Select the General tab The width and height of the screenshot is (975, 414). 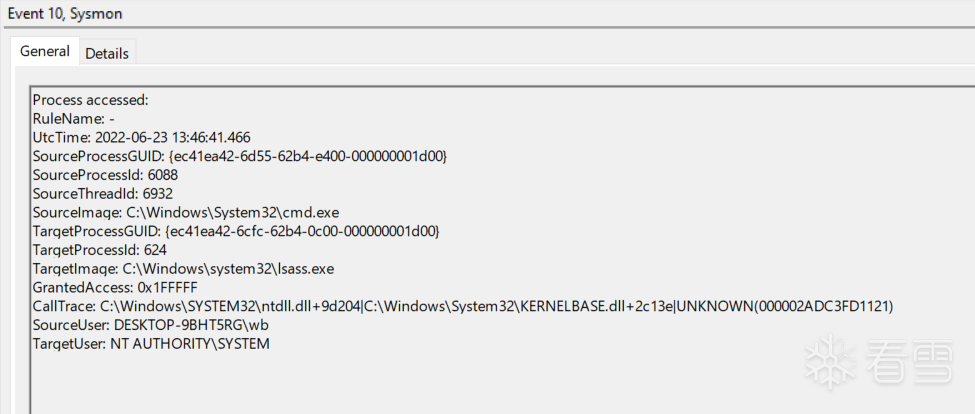coord(45,51)
